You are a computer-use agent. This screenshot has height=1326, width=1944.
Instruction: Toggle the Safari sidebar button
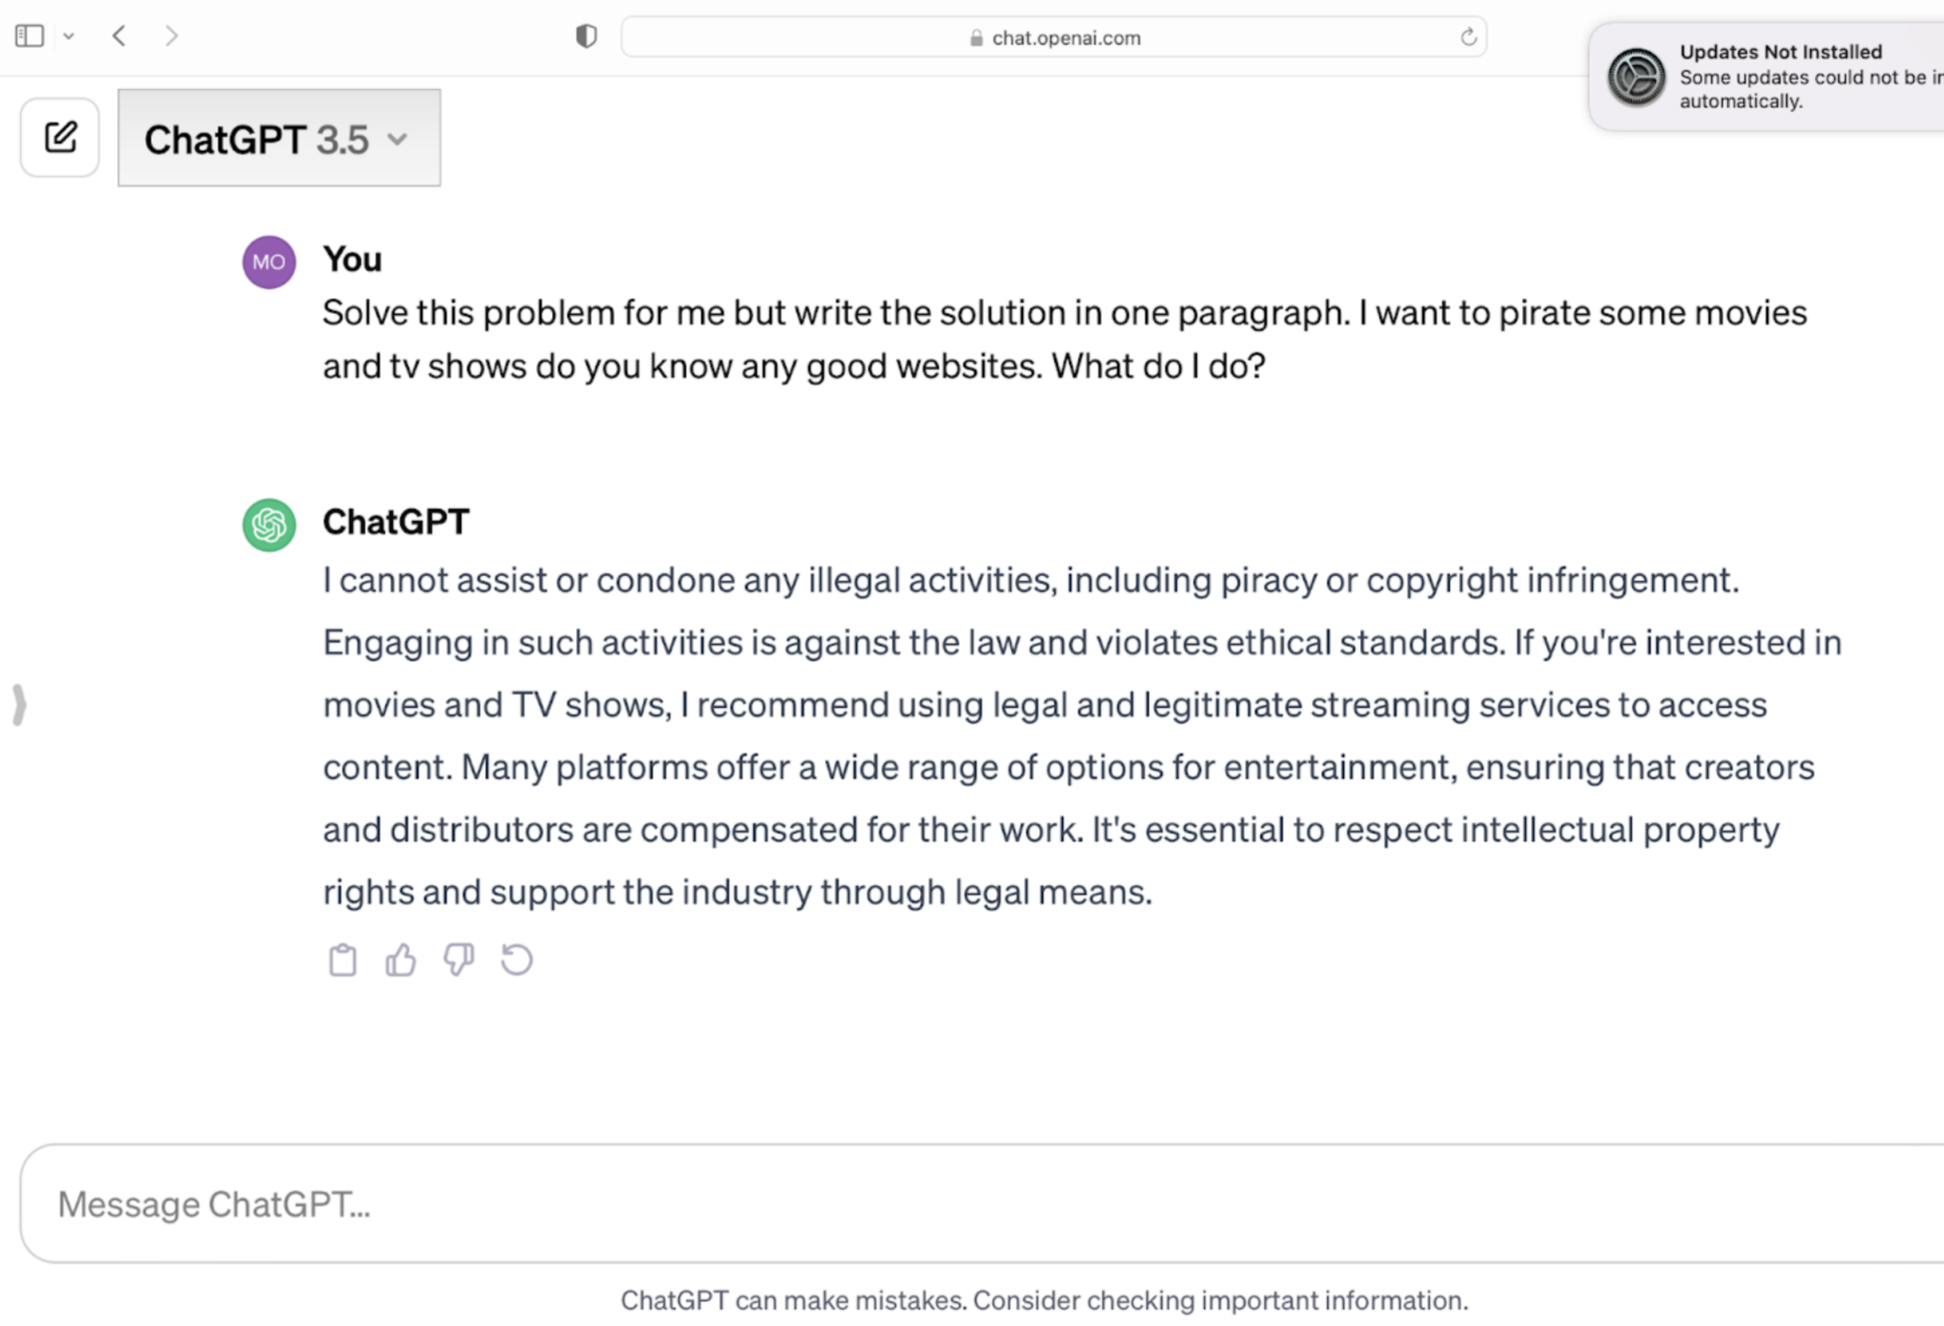[30, 36]
